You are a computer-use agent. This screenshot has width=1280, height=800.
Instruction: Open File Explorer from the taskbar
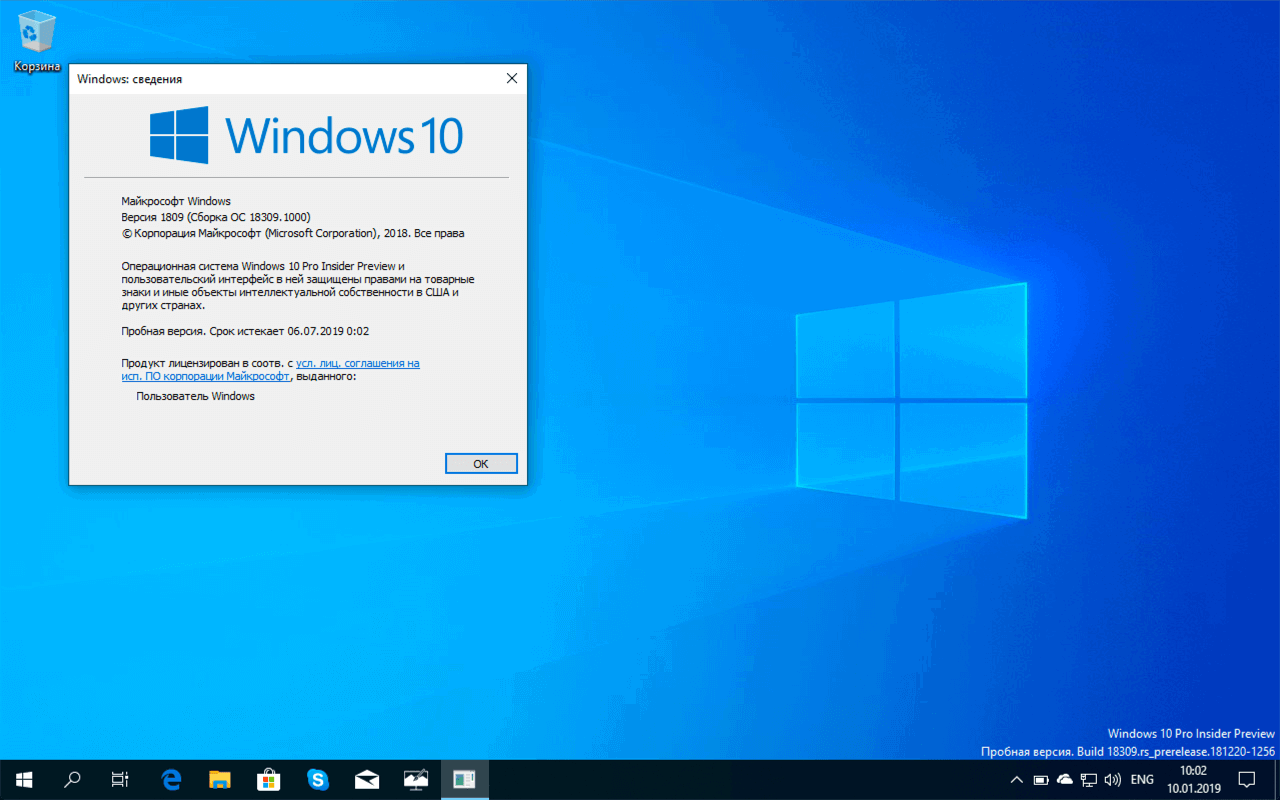218,779
